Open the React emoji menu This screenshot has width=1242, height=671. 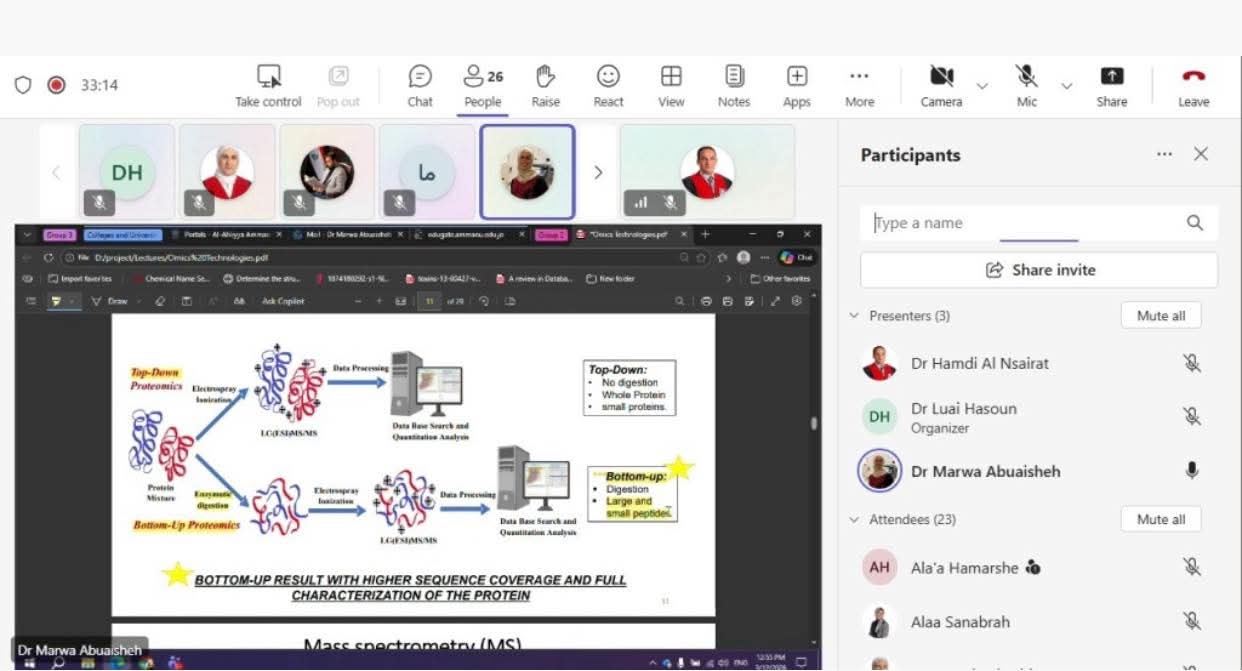pos(608,78)
